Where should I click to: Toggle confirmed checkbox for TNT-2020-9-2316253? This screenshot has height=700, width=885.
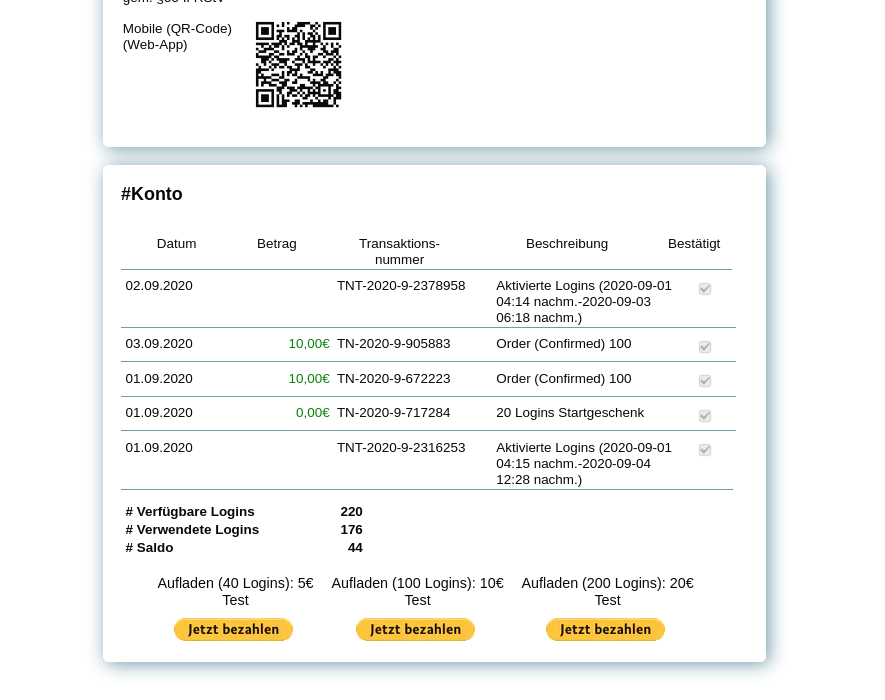[705, 450]
